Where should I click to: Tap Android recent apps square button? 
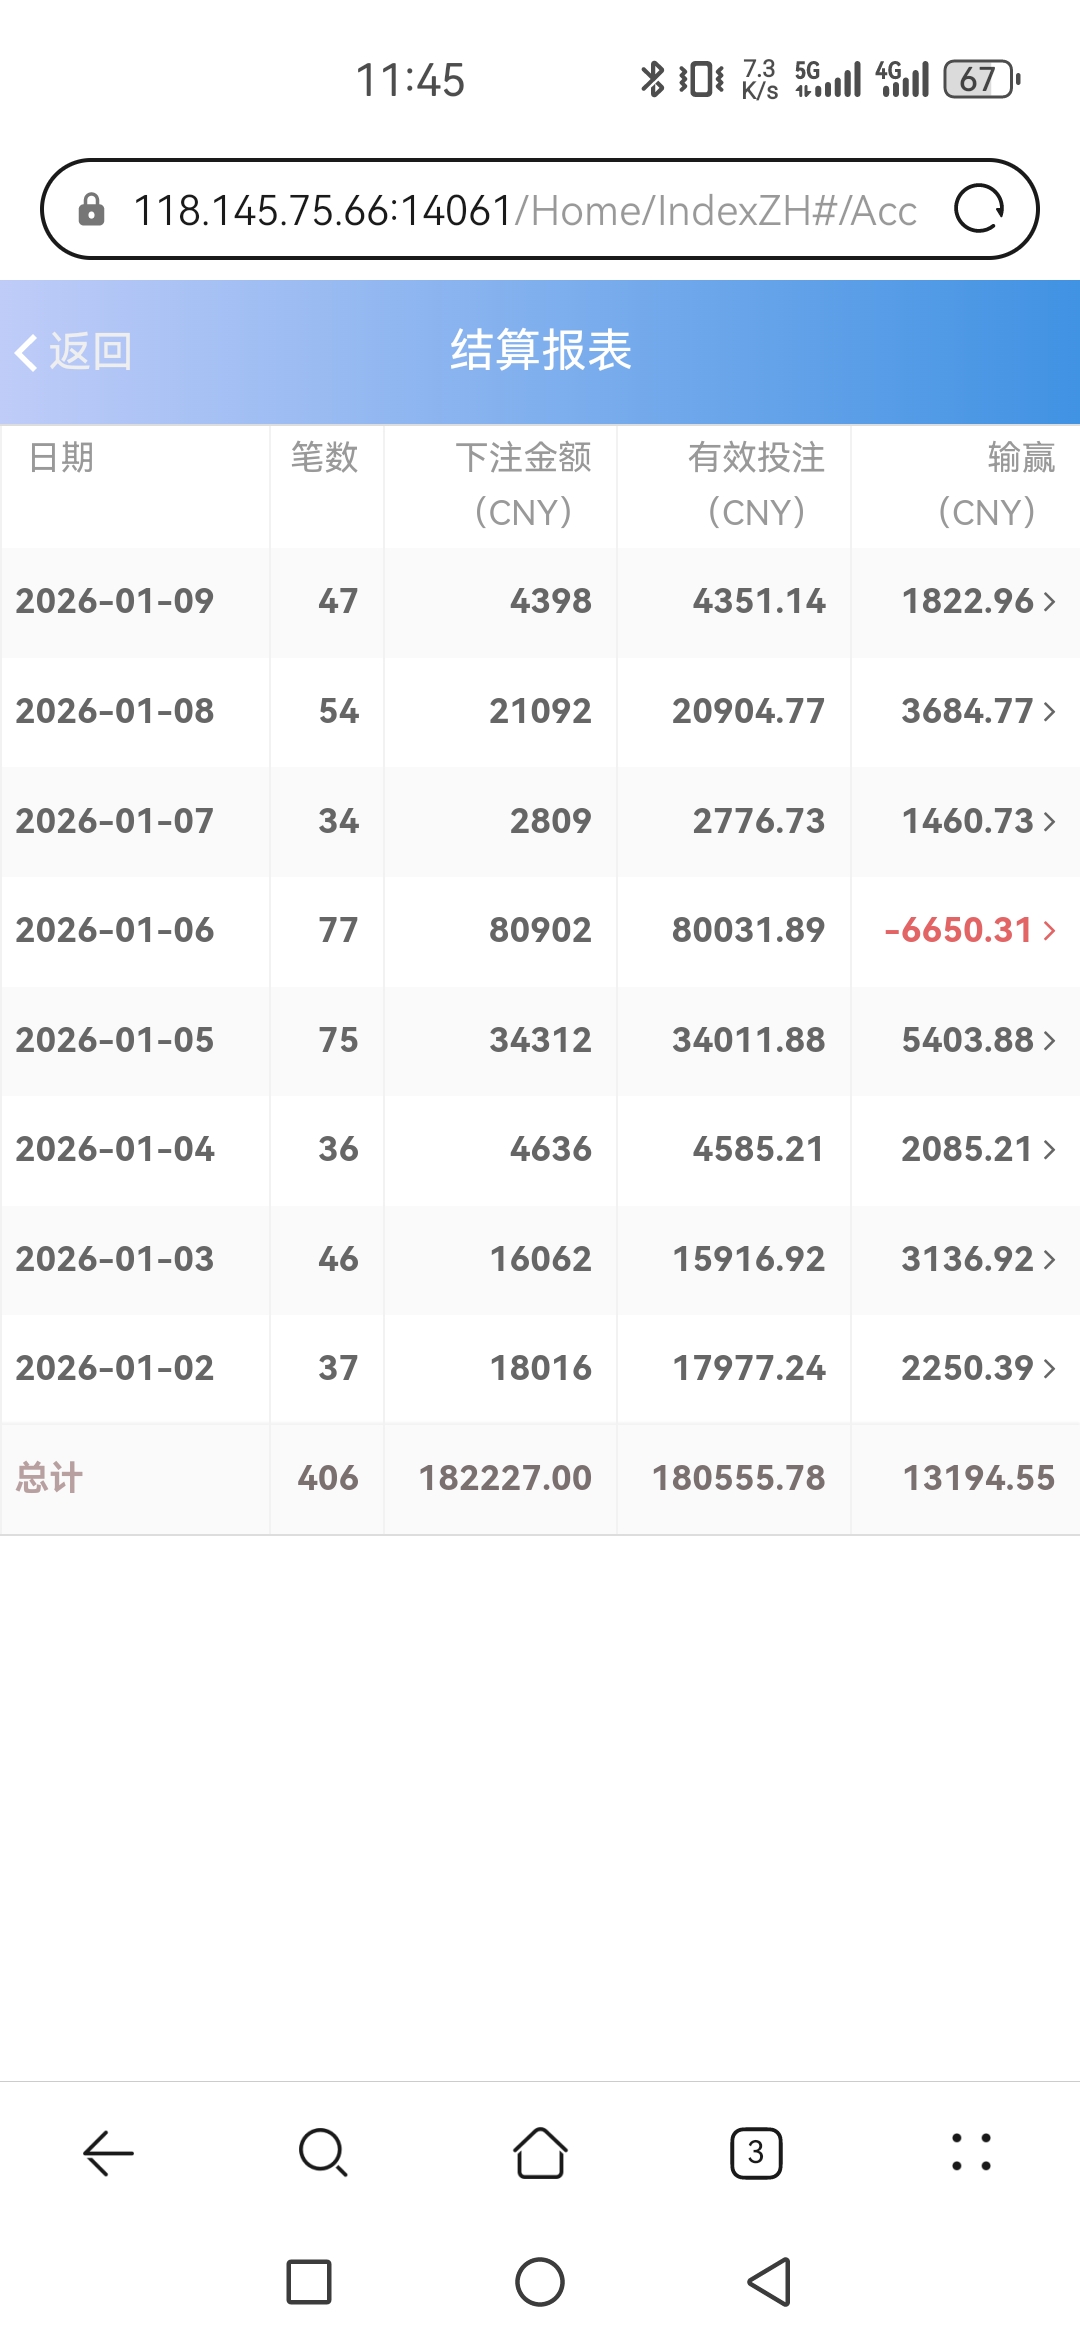(x=309, y=2282)
